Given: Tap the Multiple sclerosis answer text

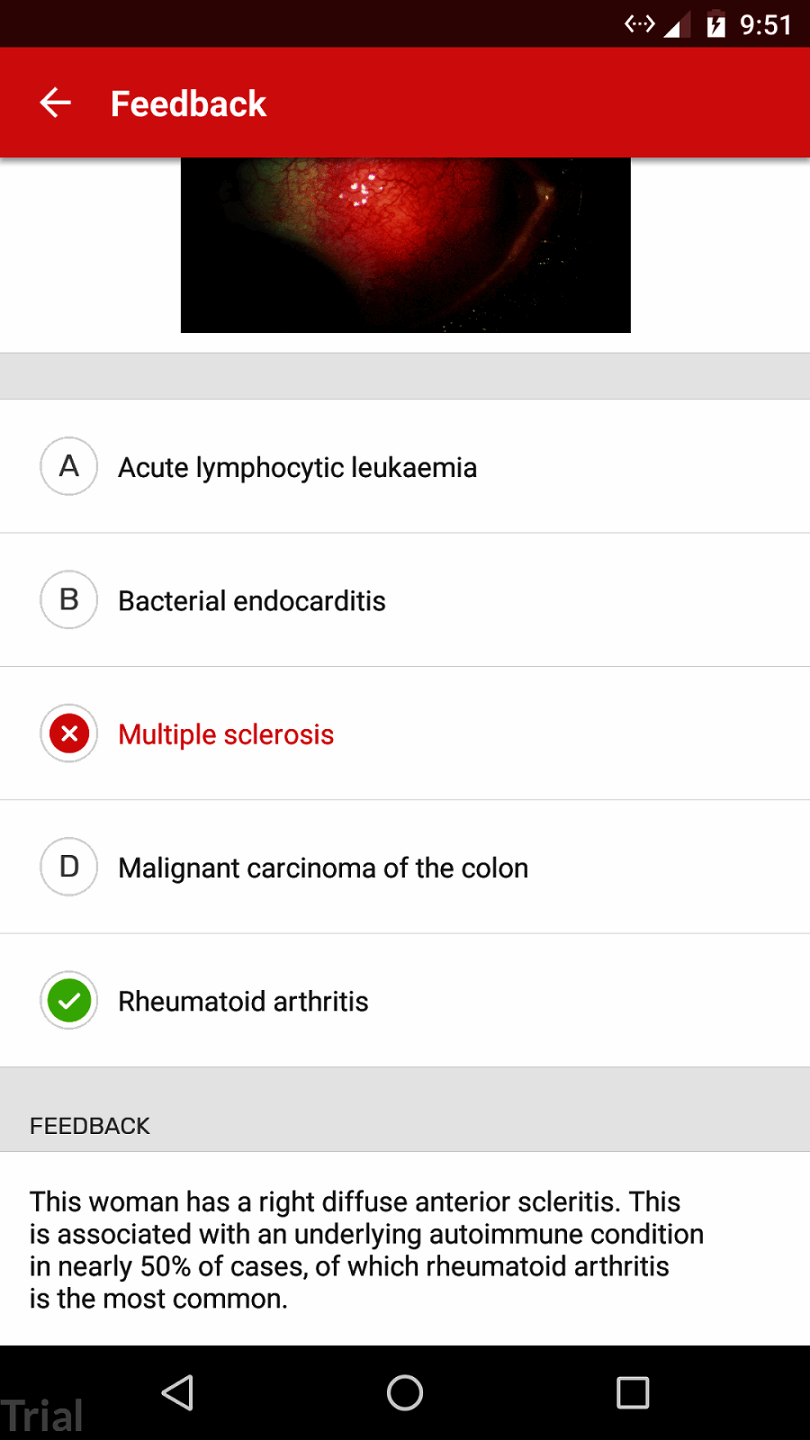Looking at the screenshot, I should pyautogui.click(x=226, y=735).
